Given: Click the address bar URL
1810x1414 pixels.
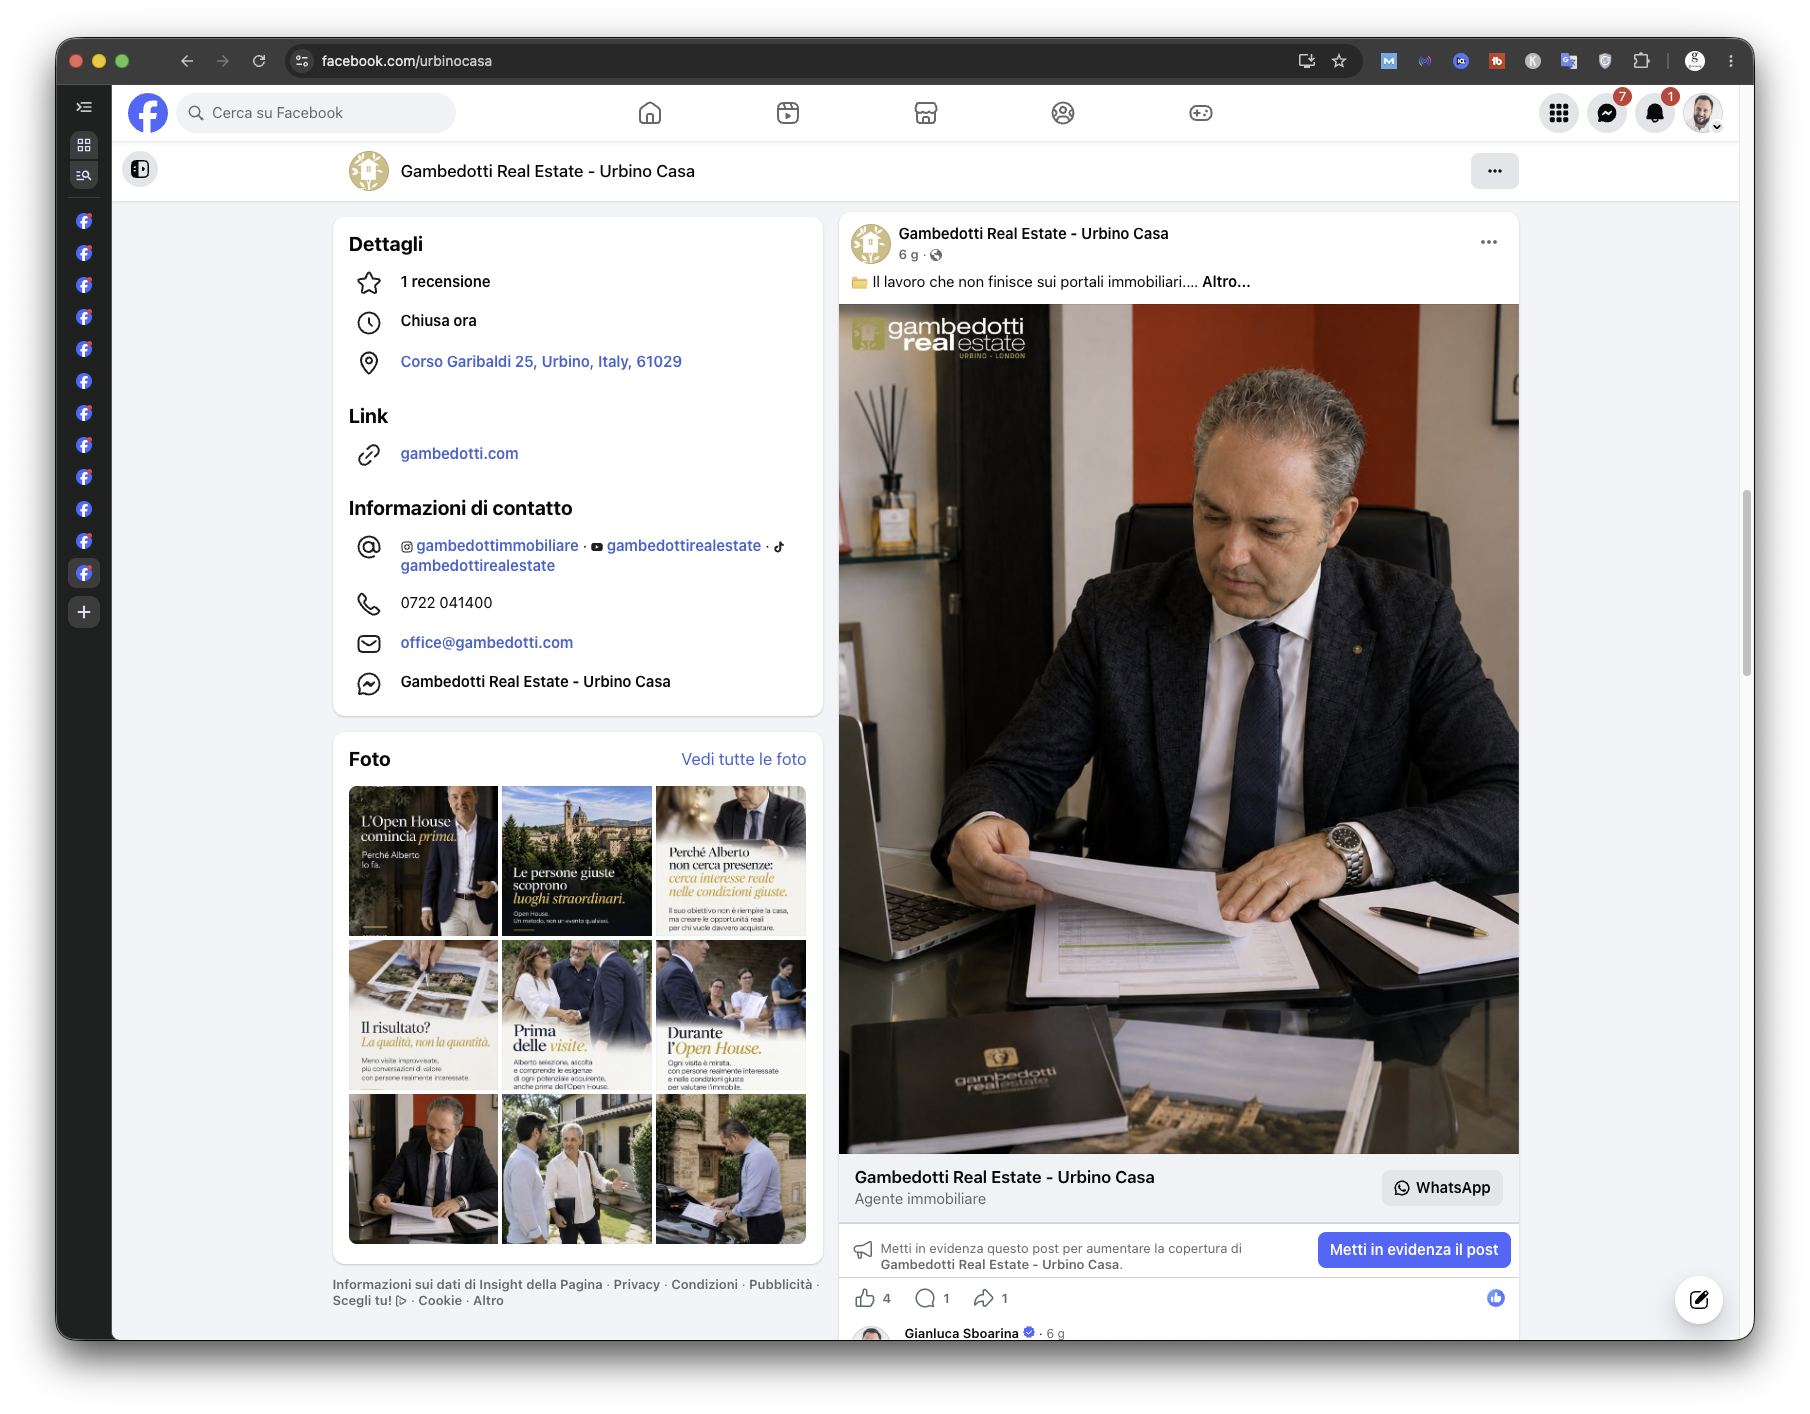Looking at the screenshot, I should [407, 61].
